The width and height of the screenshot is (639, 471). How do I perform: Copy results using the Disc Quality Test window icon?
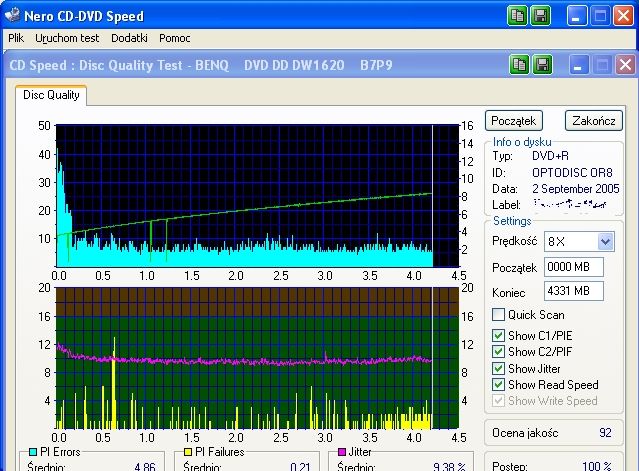click(520, 65)
